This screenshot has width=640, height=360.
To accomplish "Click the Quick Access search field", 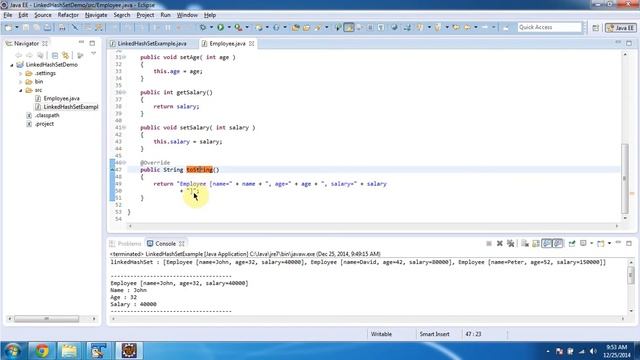I will (549, 27).
